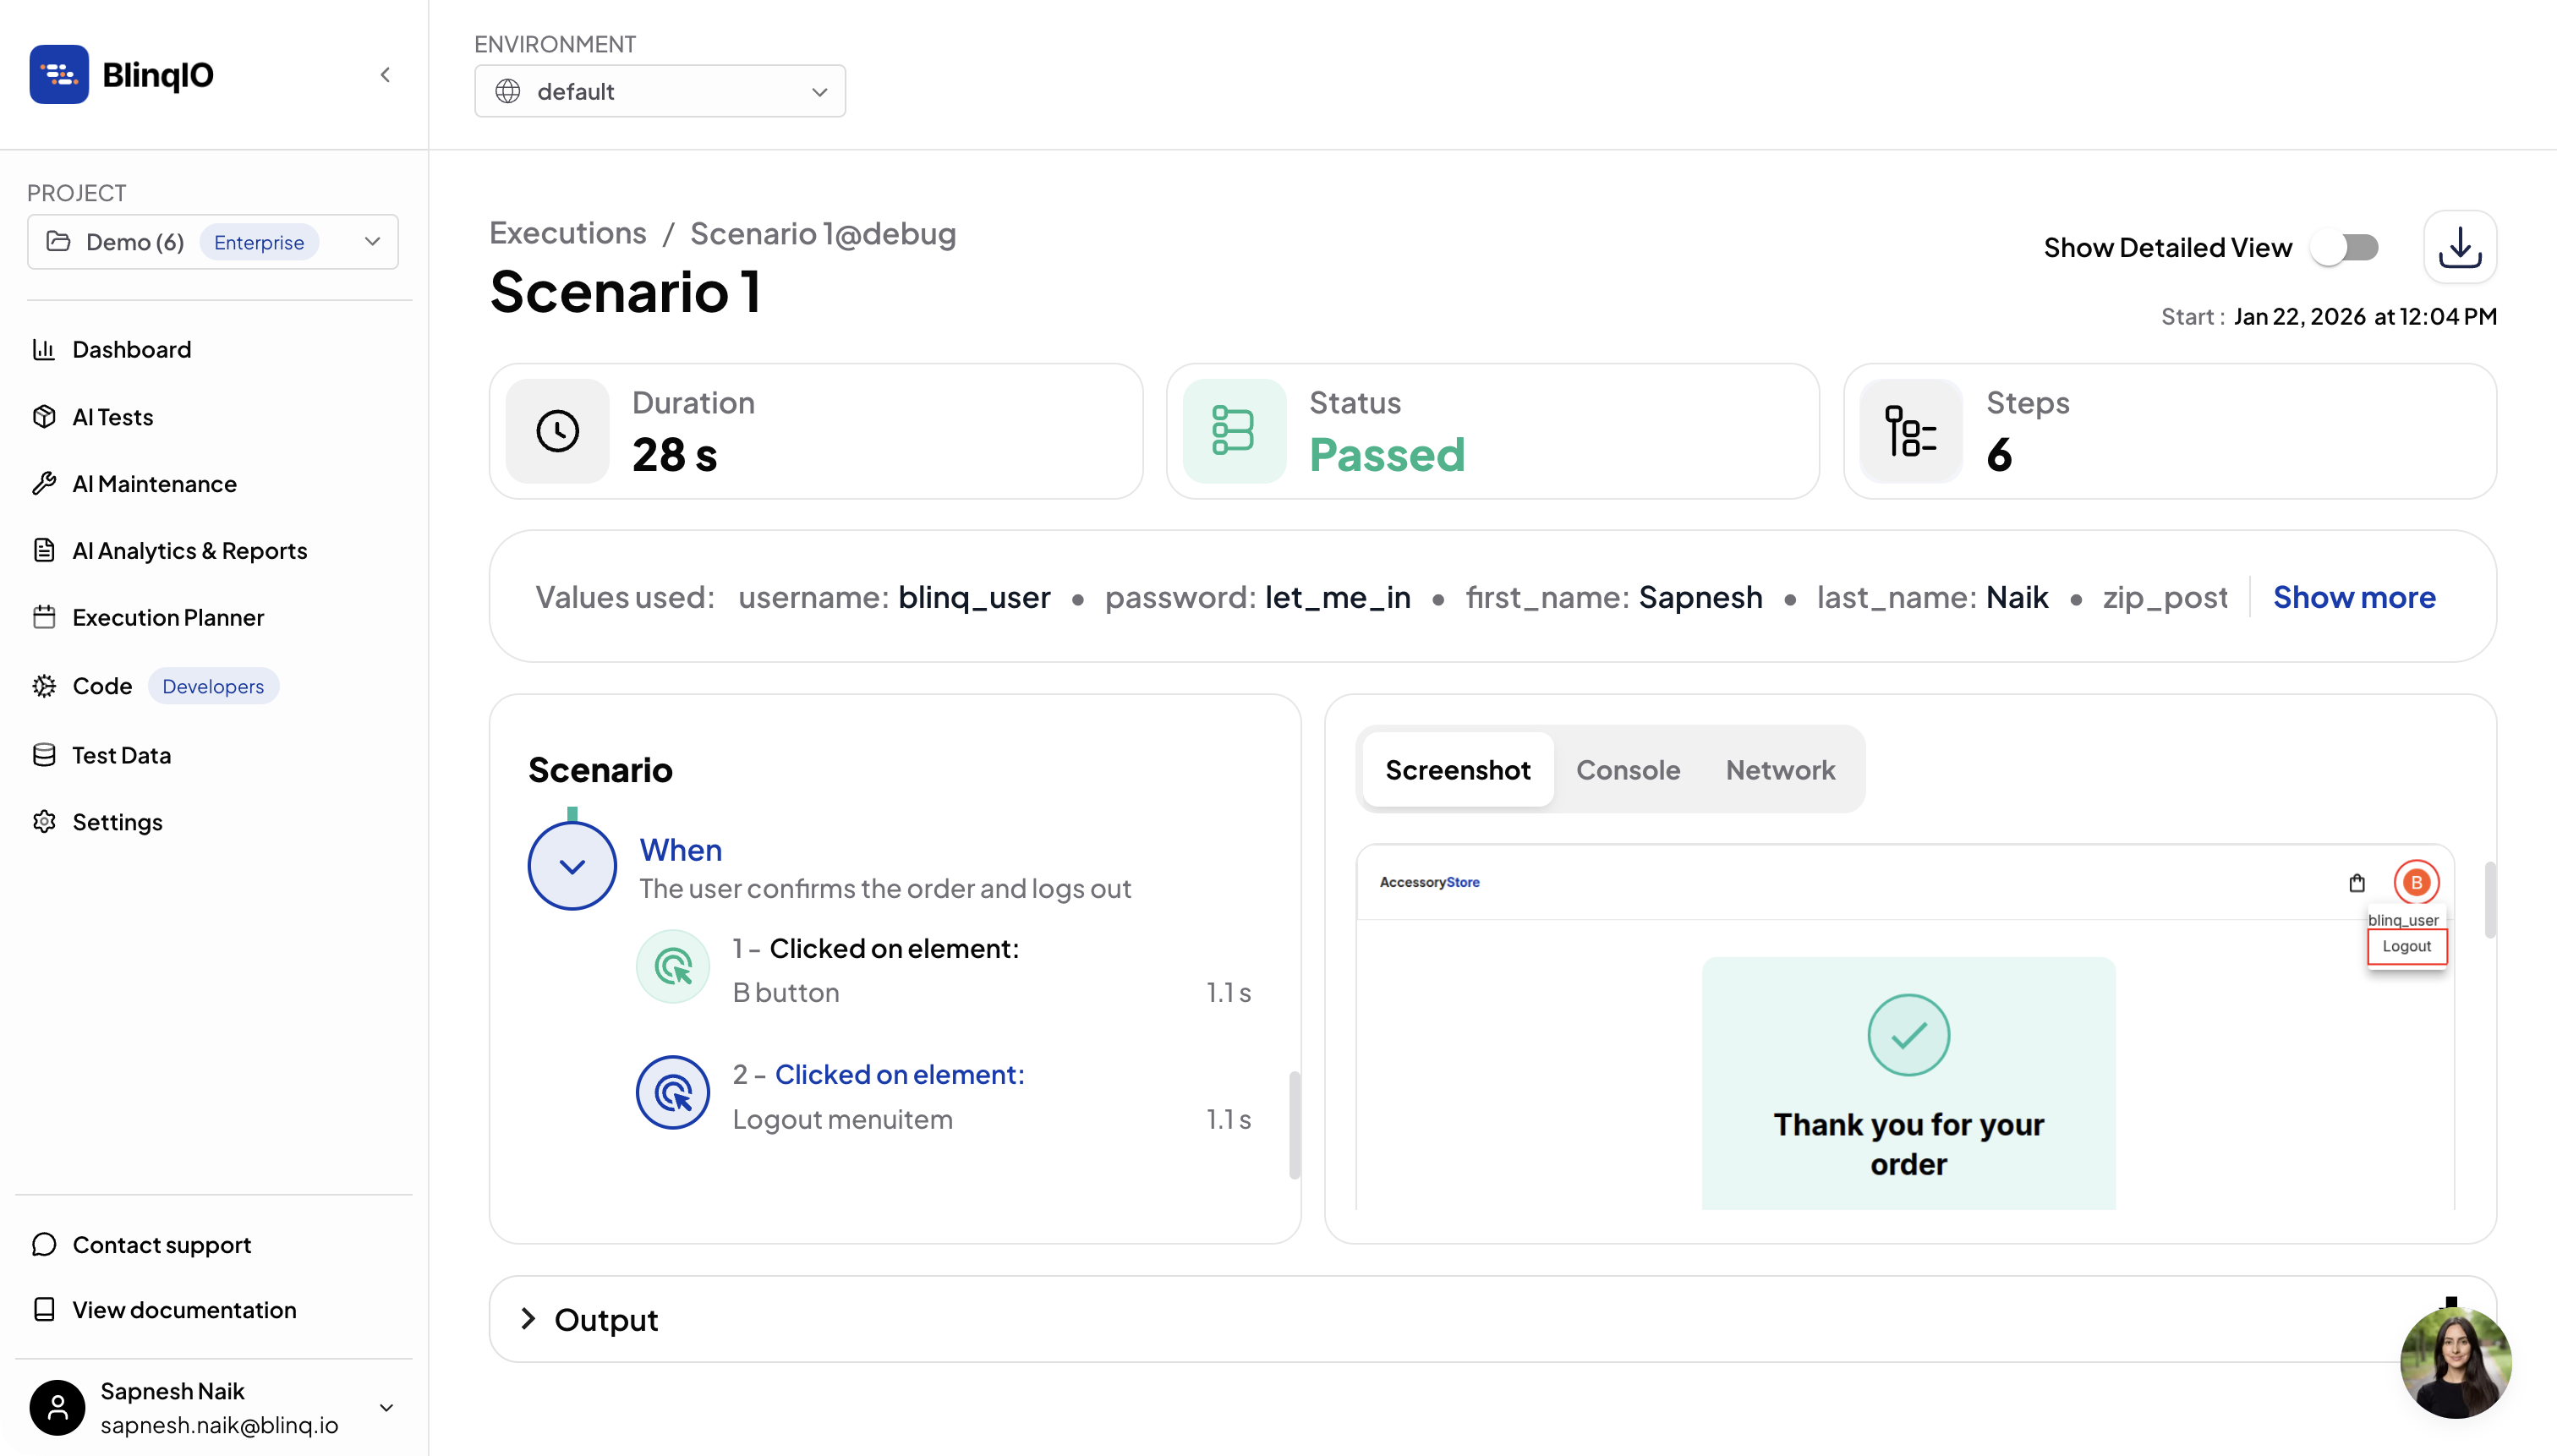The image size is (2557, 1456).
Task: Click the download report icon
Action: (2459, 247)
